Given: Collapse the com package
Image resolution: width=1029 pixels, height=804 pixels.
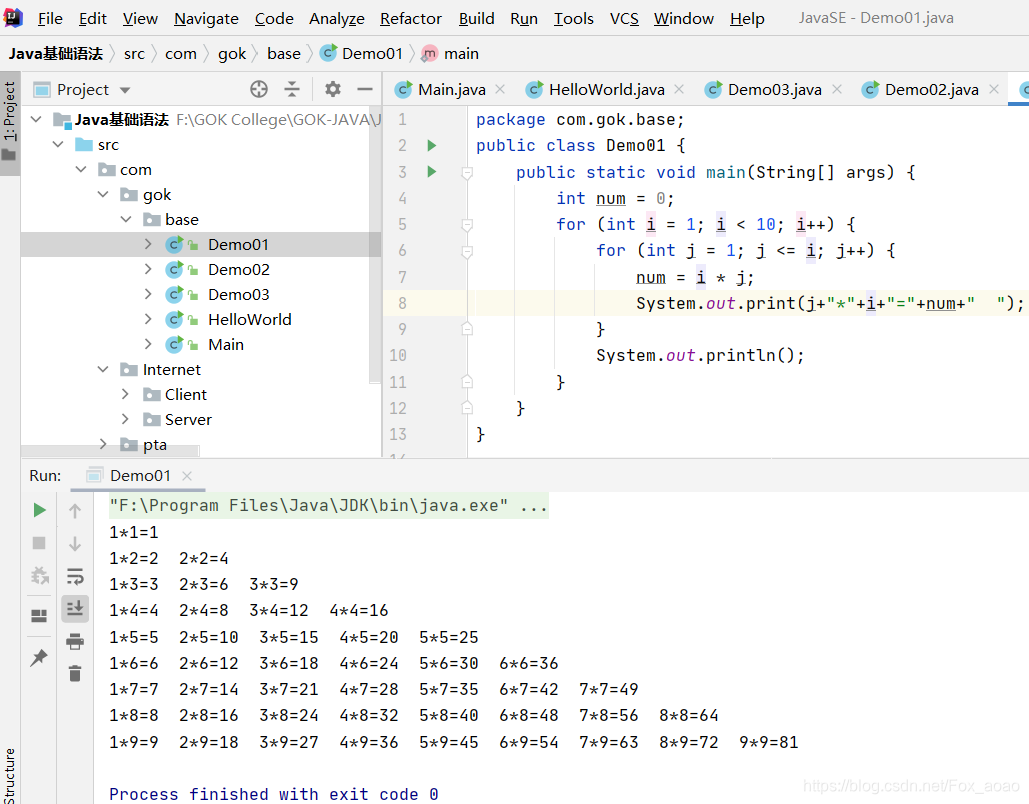Looking at the screenshot, I should pyautogui.click(x=81, y=169).
